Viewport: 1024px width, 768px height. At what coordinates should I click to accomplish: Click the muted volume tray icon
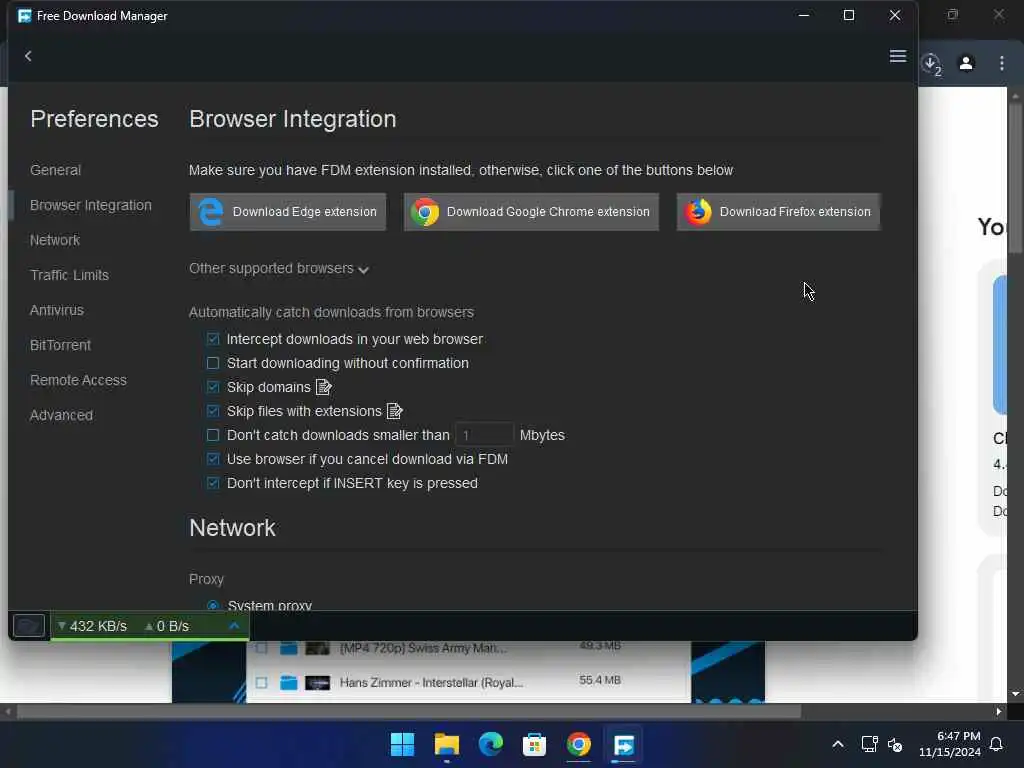[895, 744]
